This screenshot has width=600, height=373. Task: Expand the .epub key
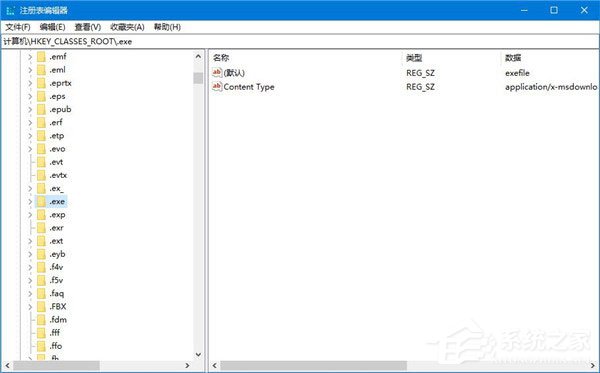pos(30,109)
